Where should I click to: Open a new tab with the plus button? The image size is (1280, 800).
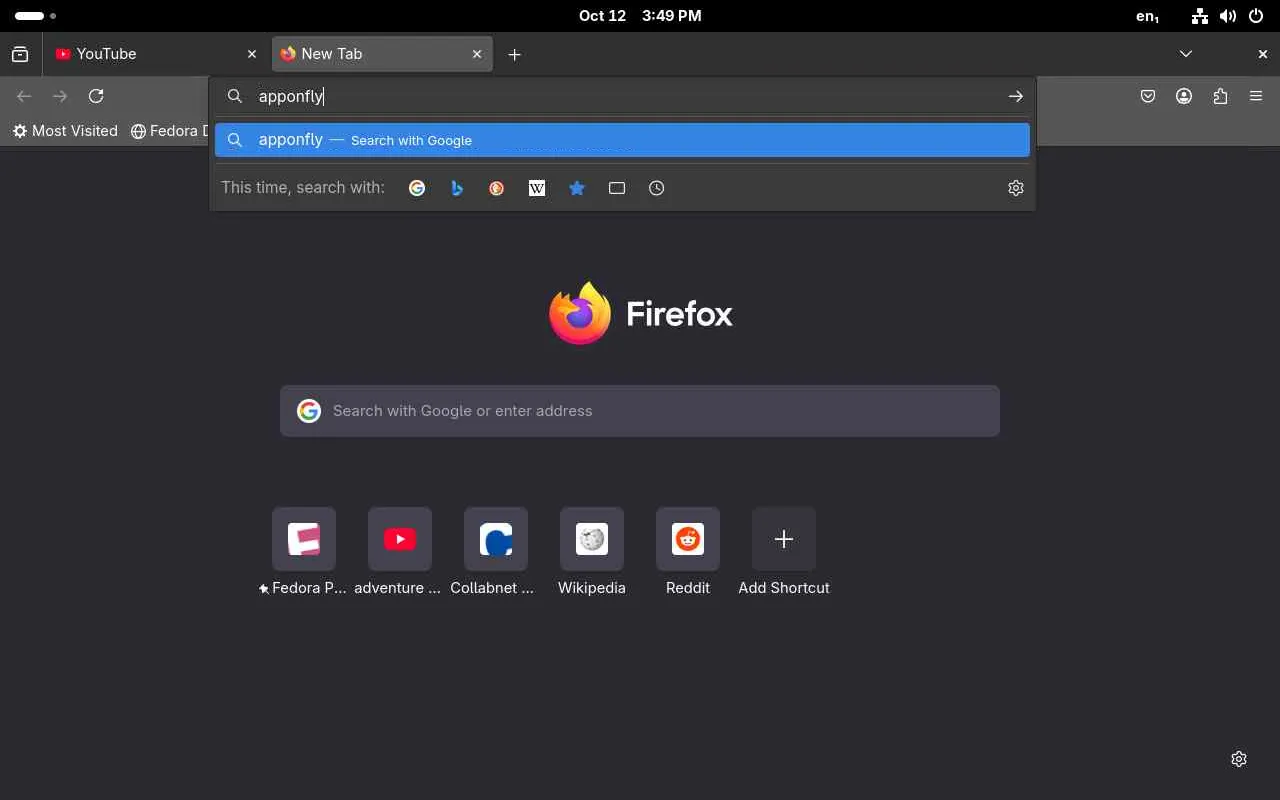click(514, 54)
